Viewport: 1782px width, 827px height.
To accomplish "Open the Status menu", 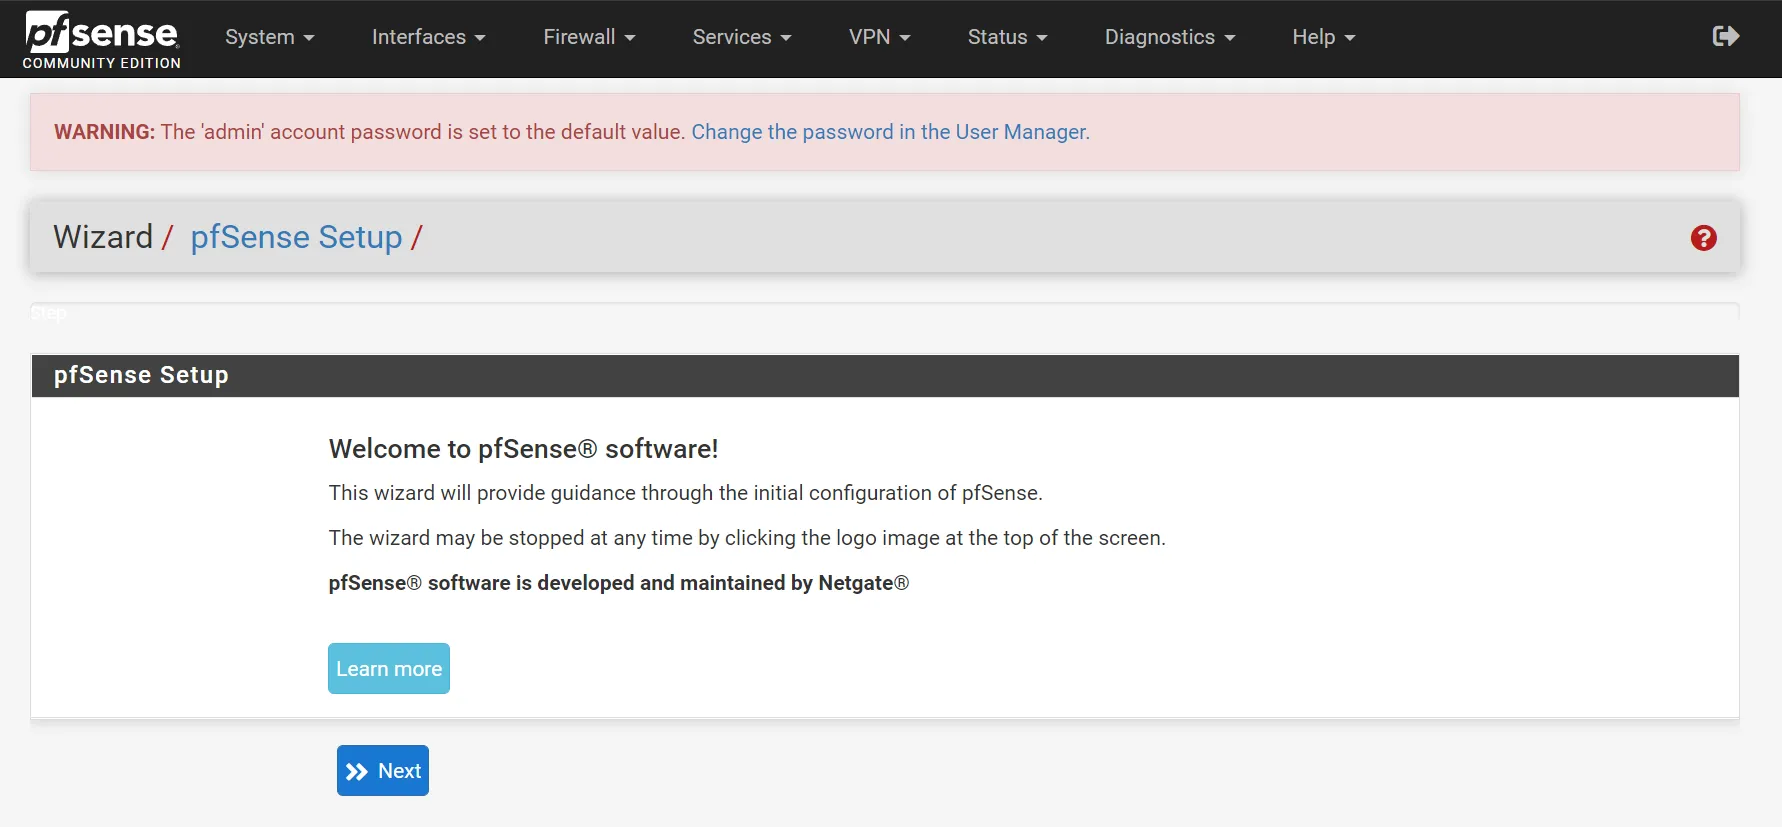I will (1008, 37).
